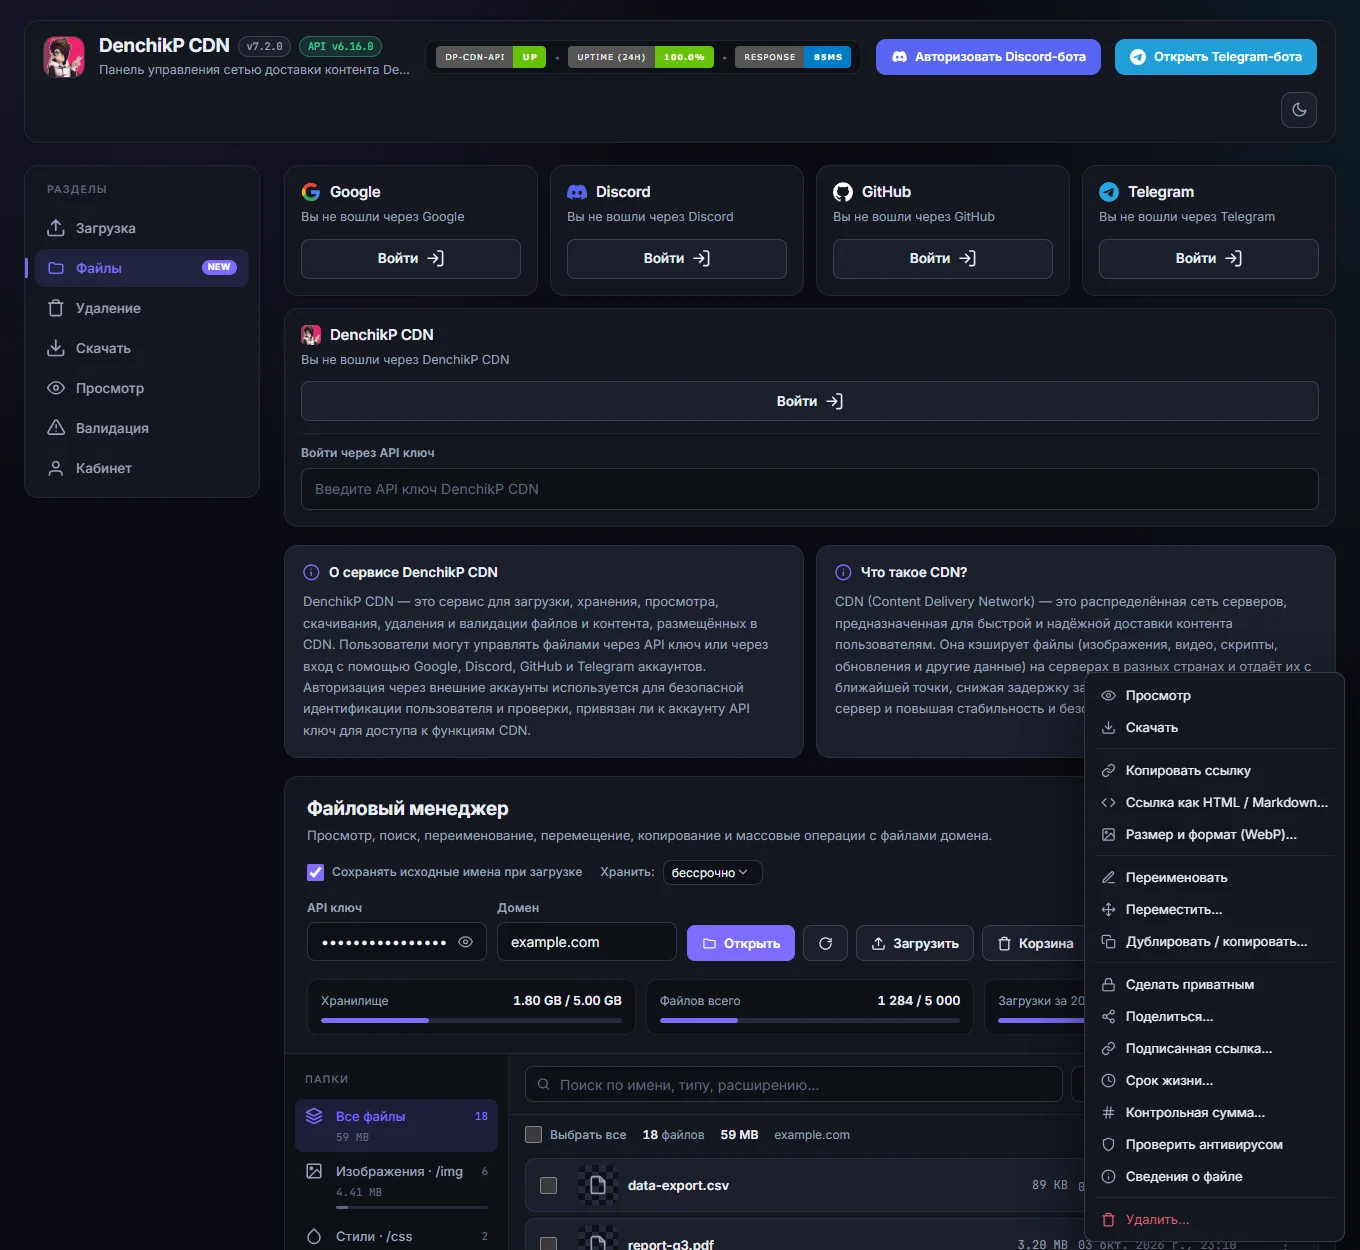The height and width of the screenshot is (1250, 1360).
Task: Click the search magnifier icon in file search
Action: (x=544, y=1084)
